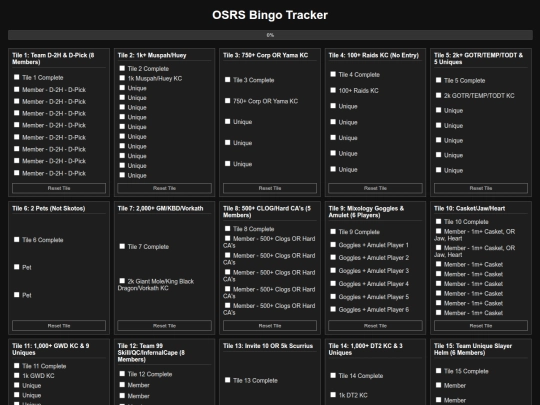Check Goggles + Amulet Player 4
540x405 pixels.
[333, 283]
